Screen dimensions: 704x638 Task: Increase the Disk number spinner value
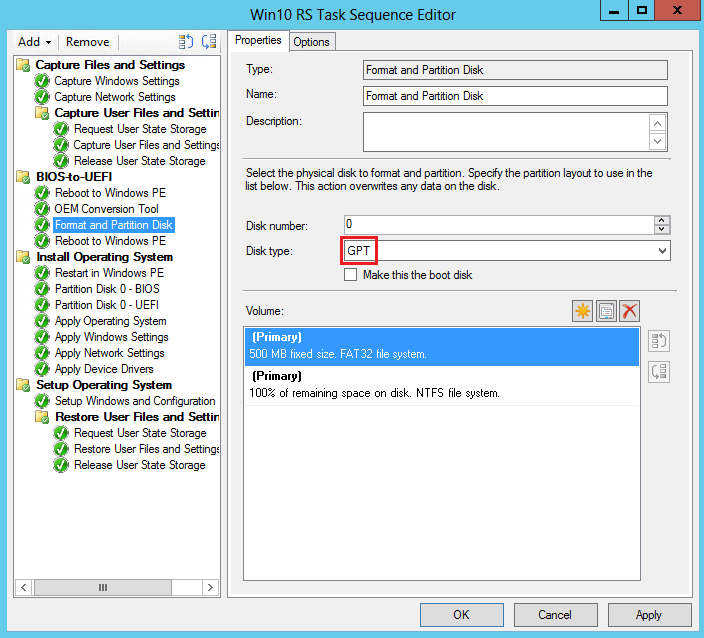(x=662, y=220)
